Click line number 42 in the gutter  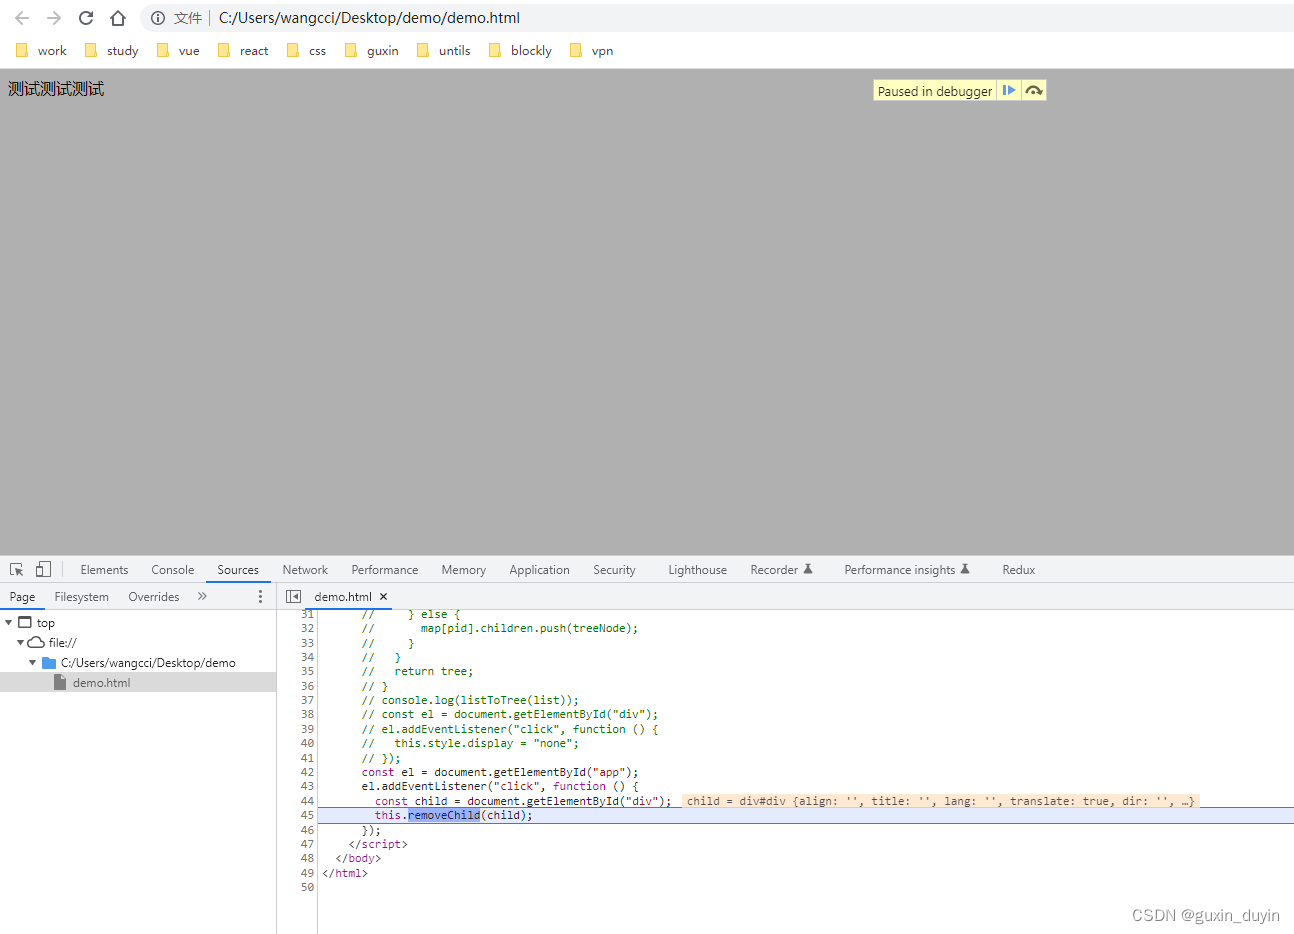click(307, 772)
